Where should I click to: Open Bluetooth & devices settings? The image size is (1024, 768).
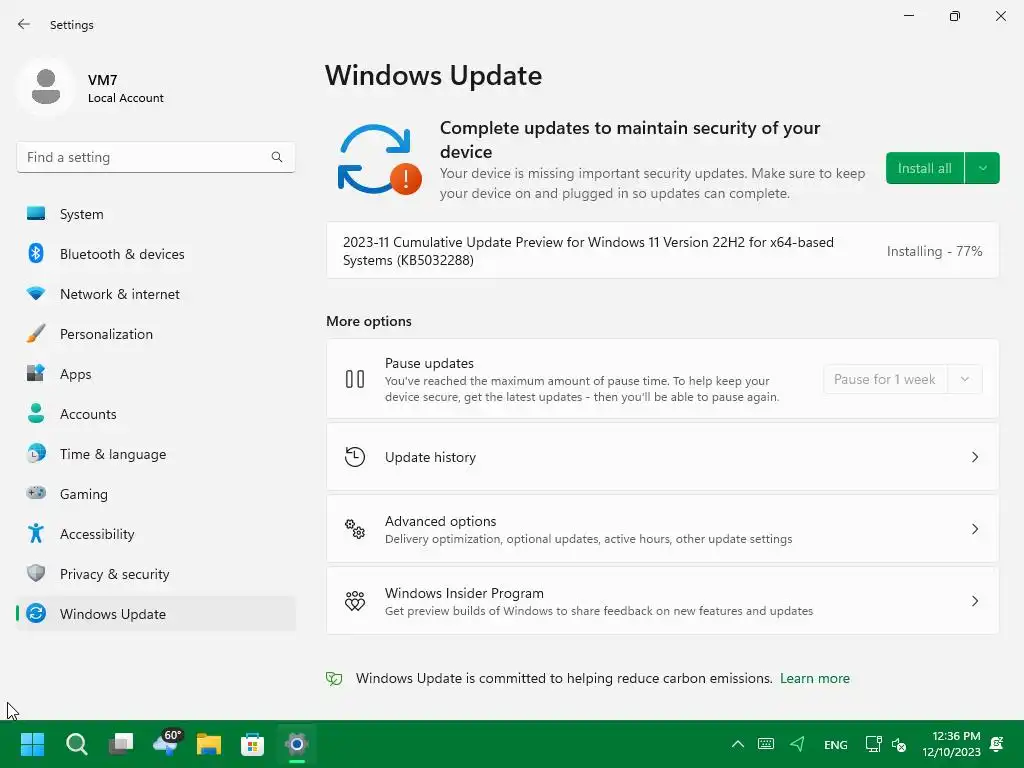click(x=156, y=253)
